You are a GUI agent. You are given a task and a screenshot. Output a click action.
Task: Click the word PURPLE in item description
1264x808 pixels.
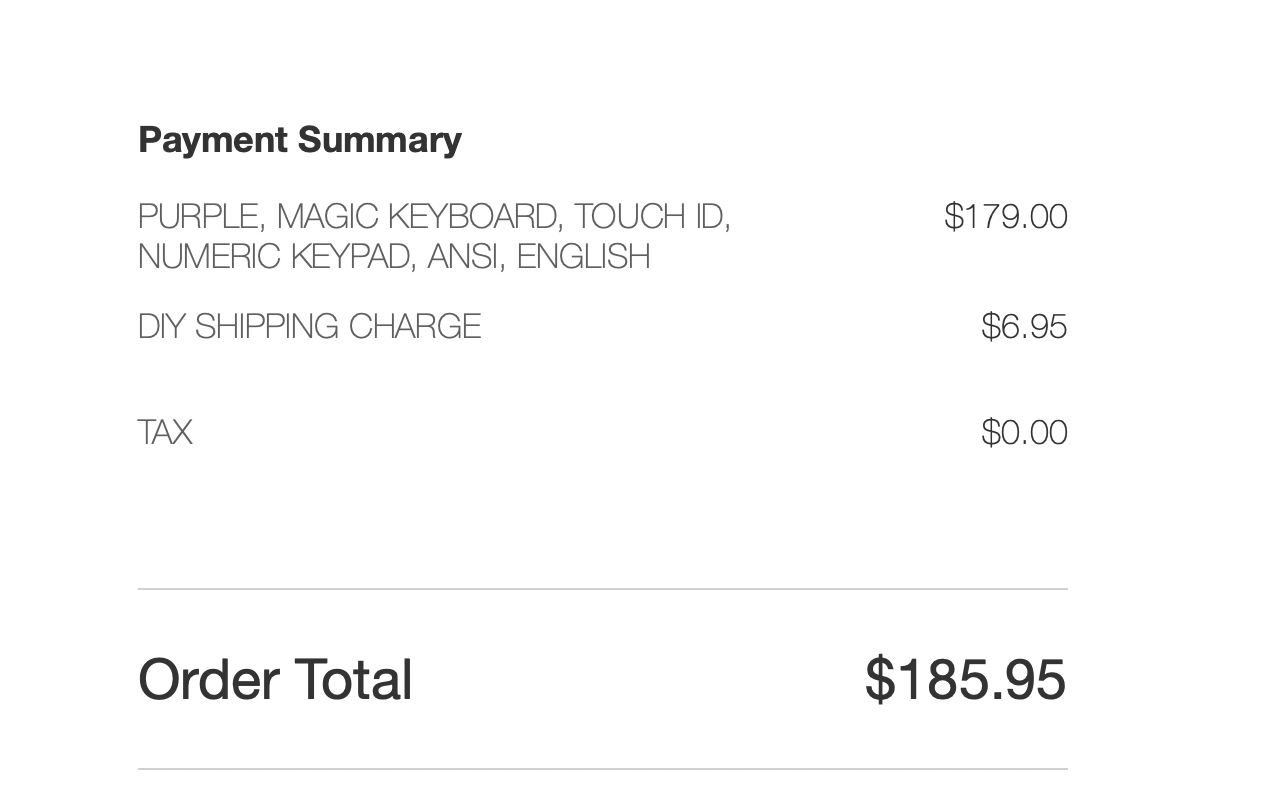pyautogui.click(x=199, y=217)
